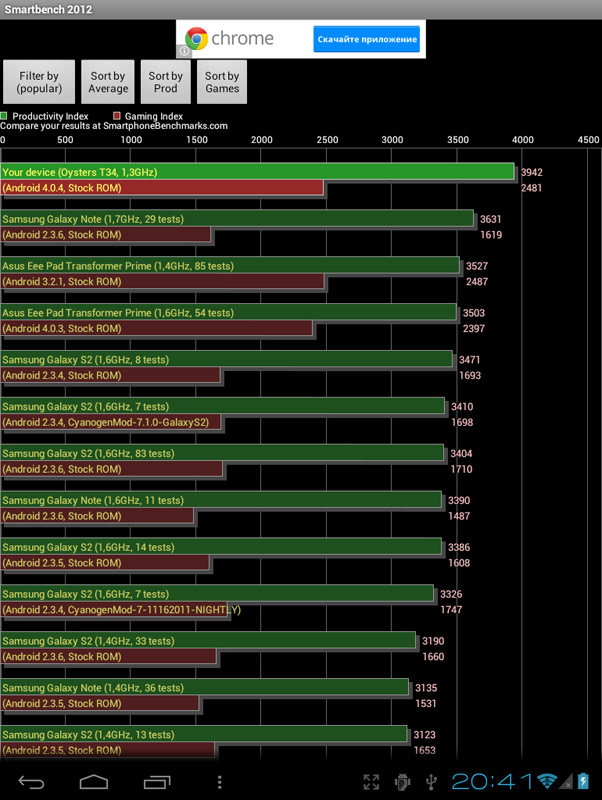
Task: Click the blue Скачайте приложение button
Action: [367, 39]
